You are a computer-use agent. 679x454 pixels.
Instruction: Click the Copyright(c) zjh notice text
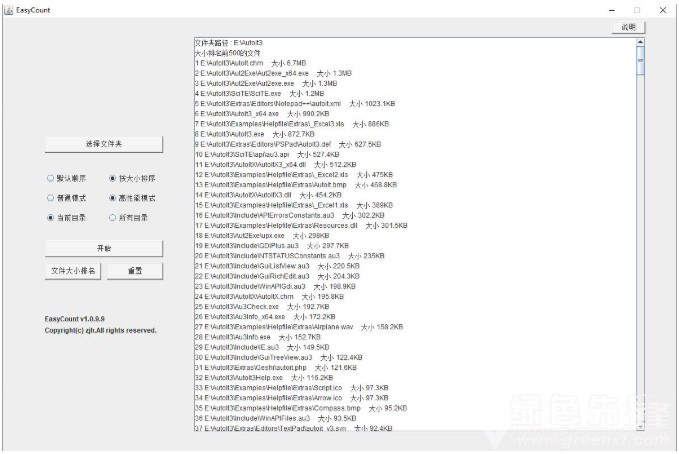tap(100, 331)
